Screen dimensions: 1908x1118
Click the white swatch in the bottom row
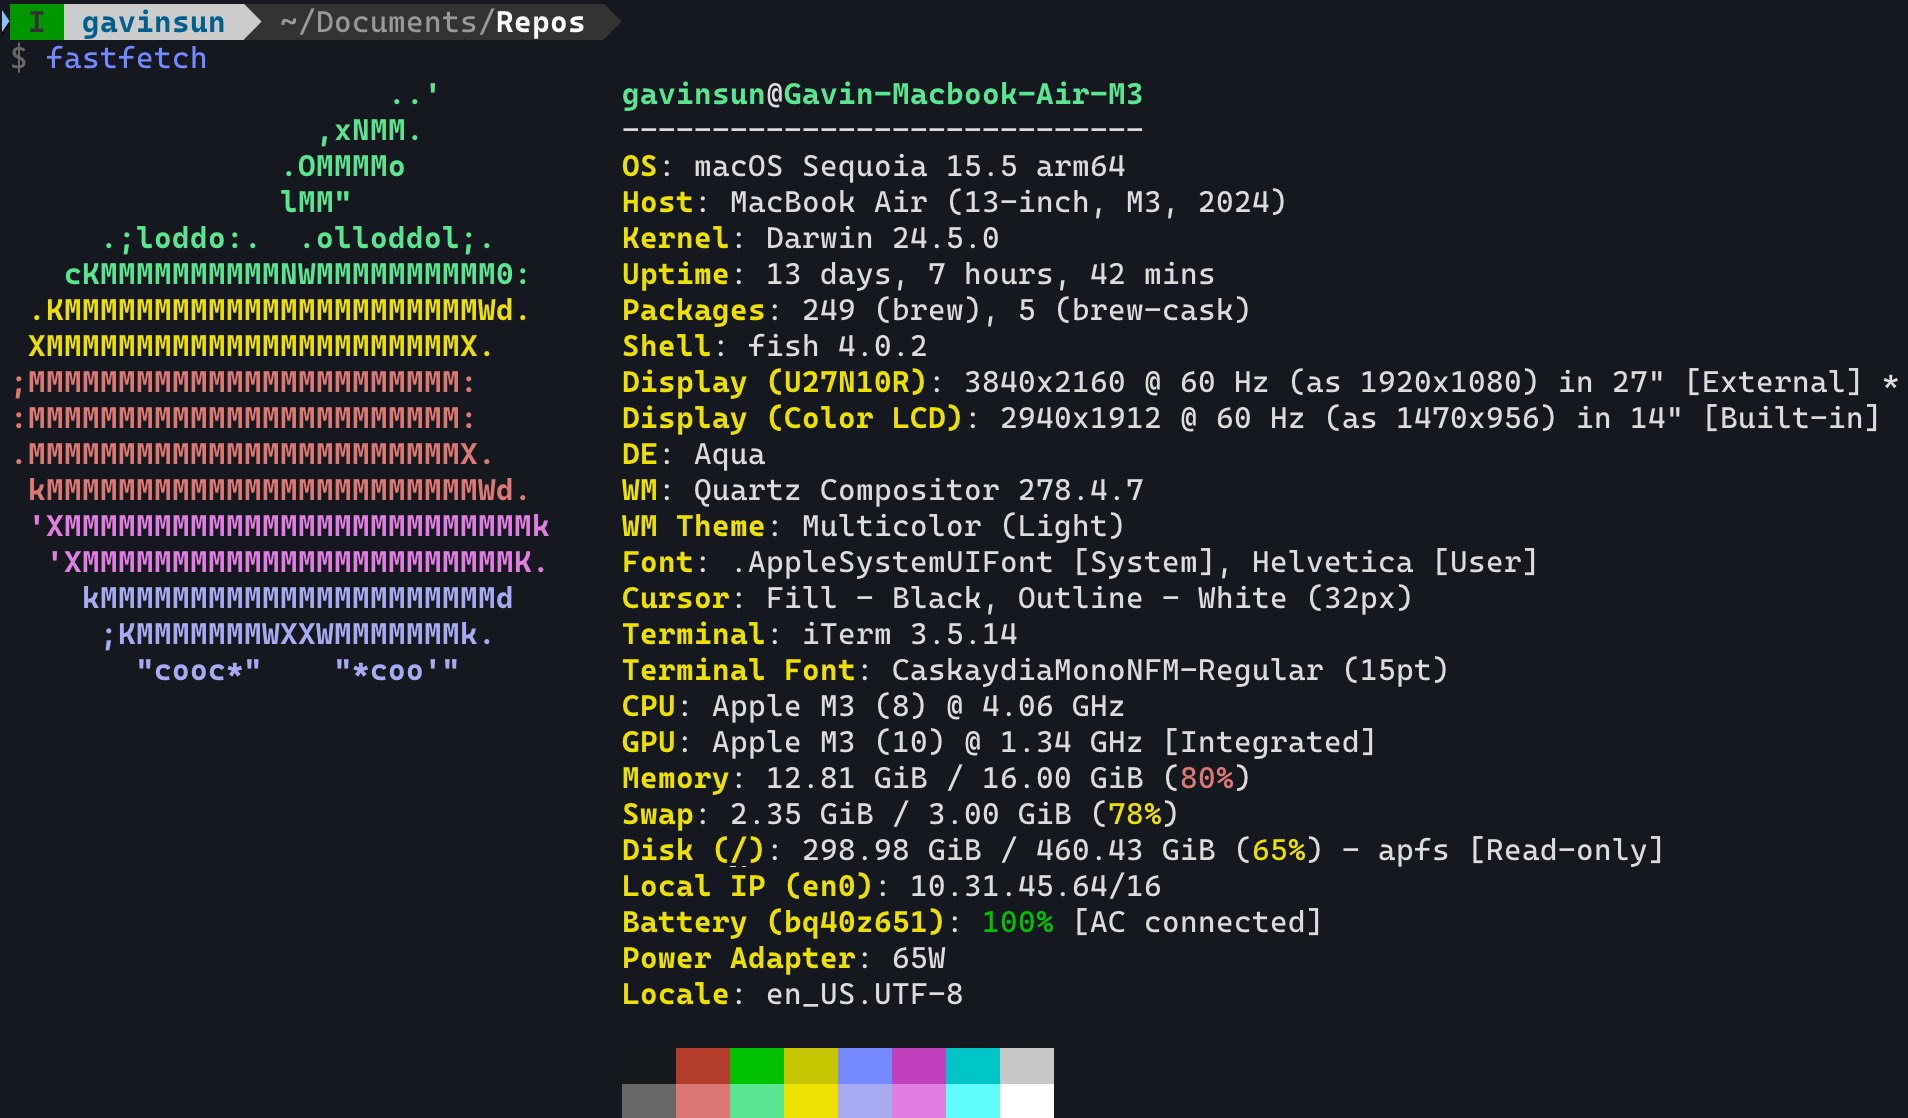pyautogui.click(x=1027, y=1101)
